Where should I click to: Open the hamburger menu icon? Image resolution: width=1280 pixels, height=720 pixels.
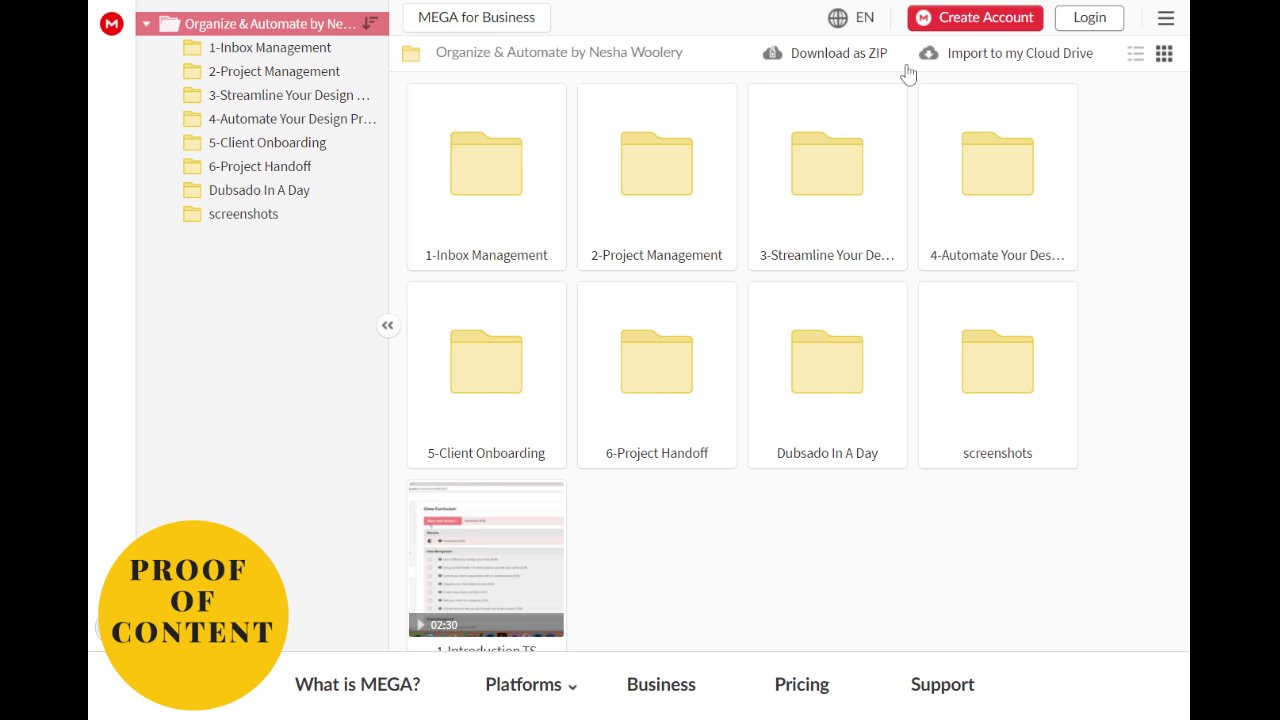1166,18
